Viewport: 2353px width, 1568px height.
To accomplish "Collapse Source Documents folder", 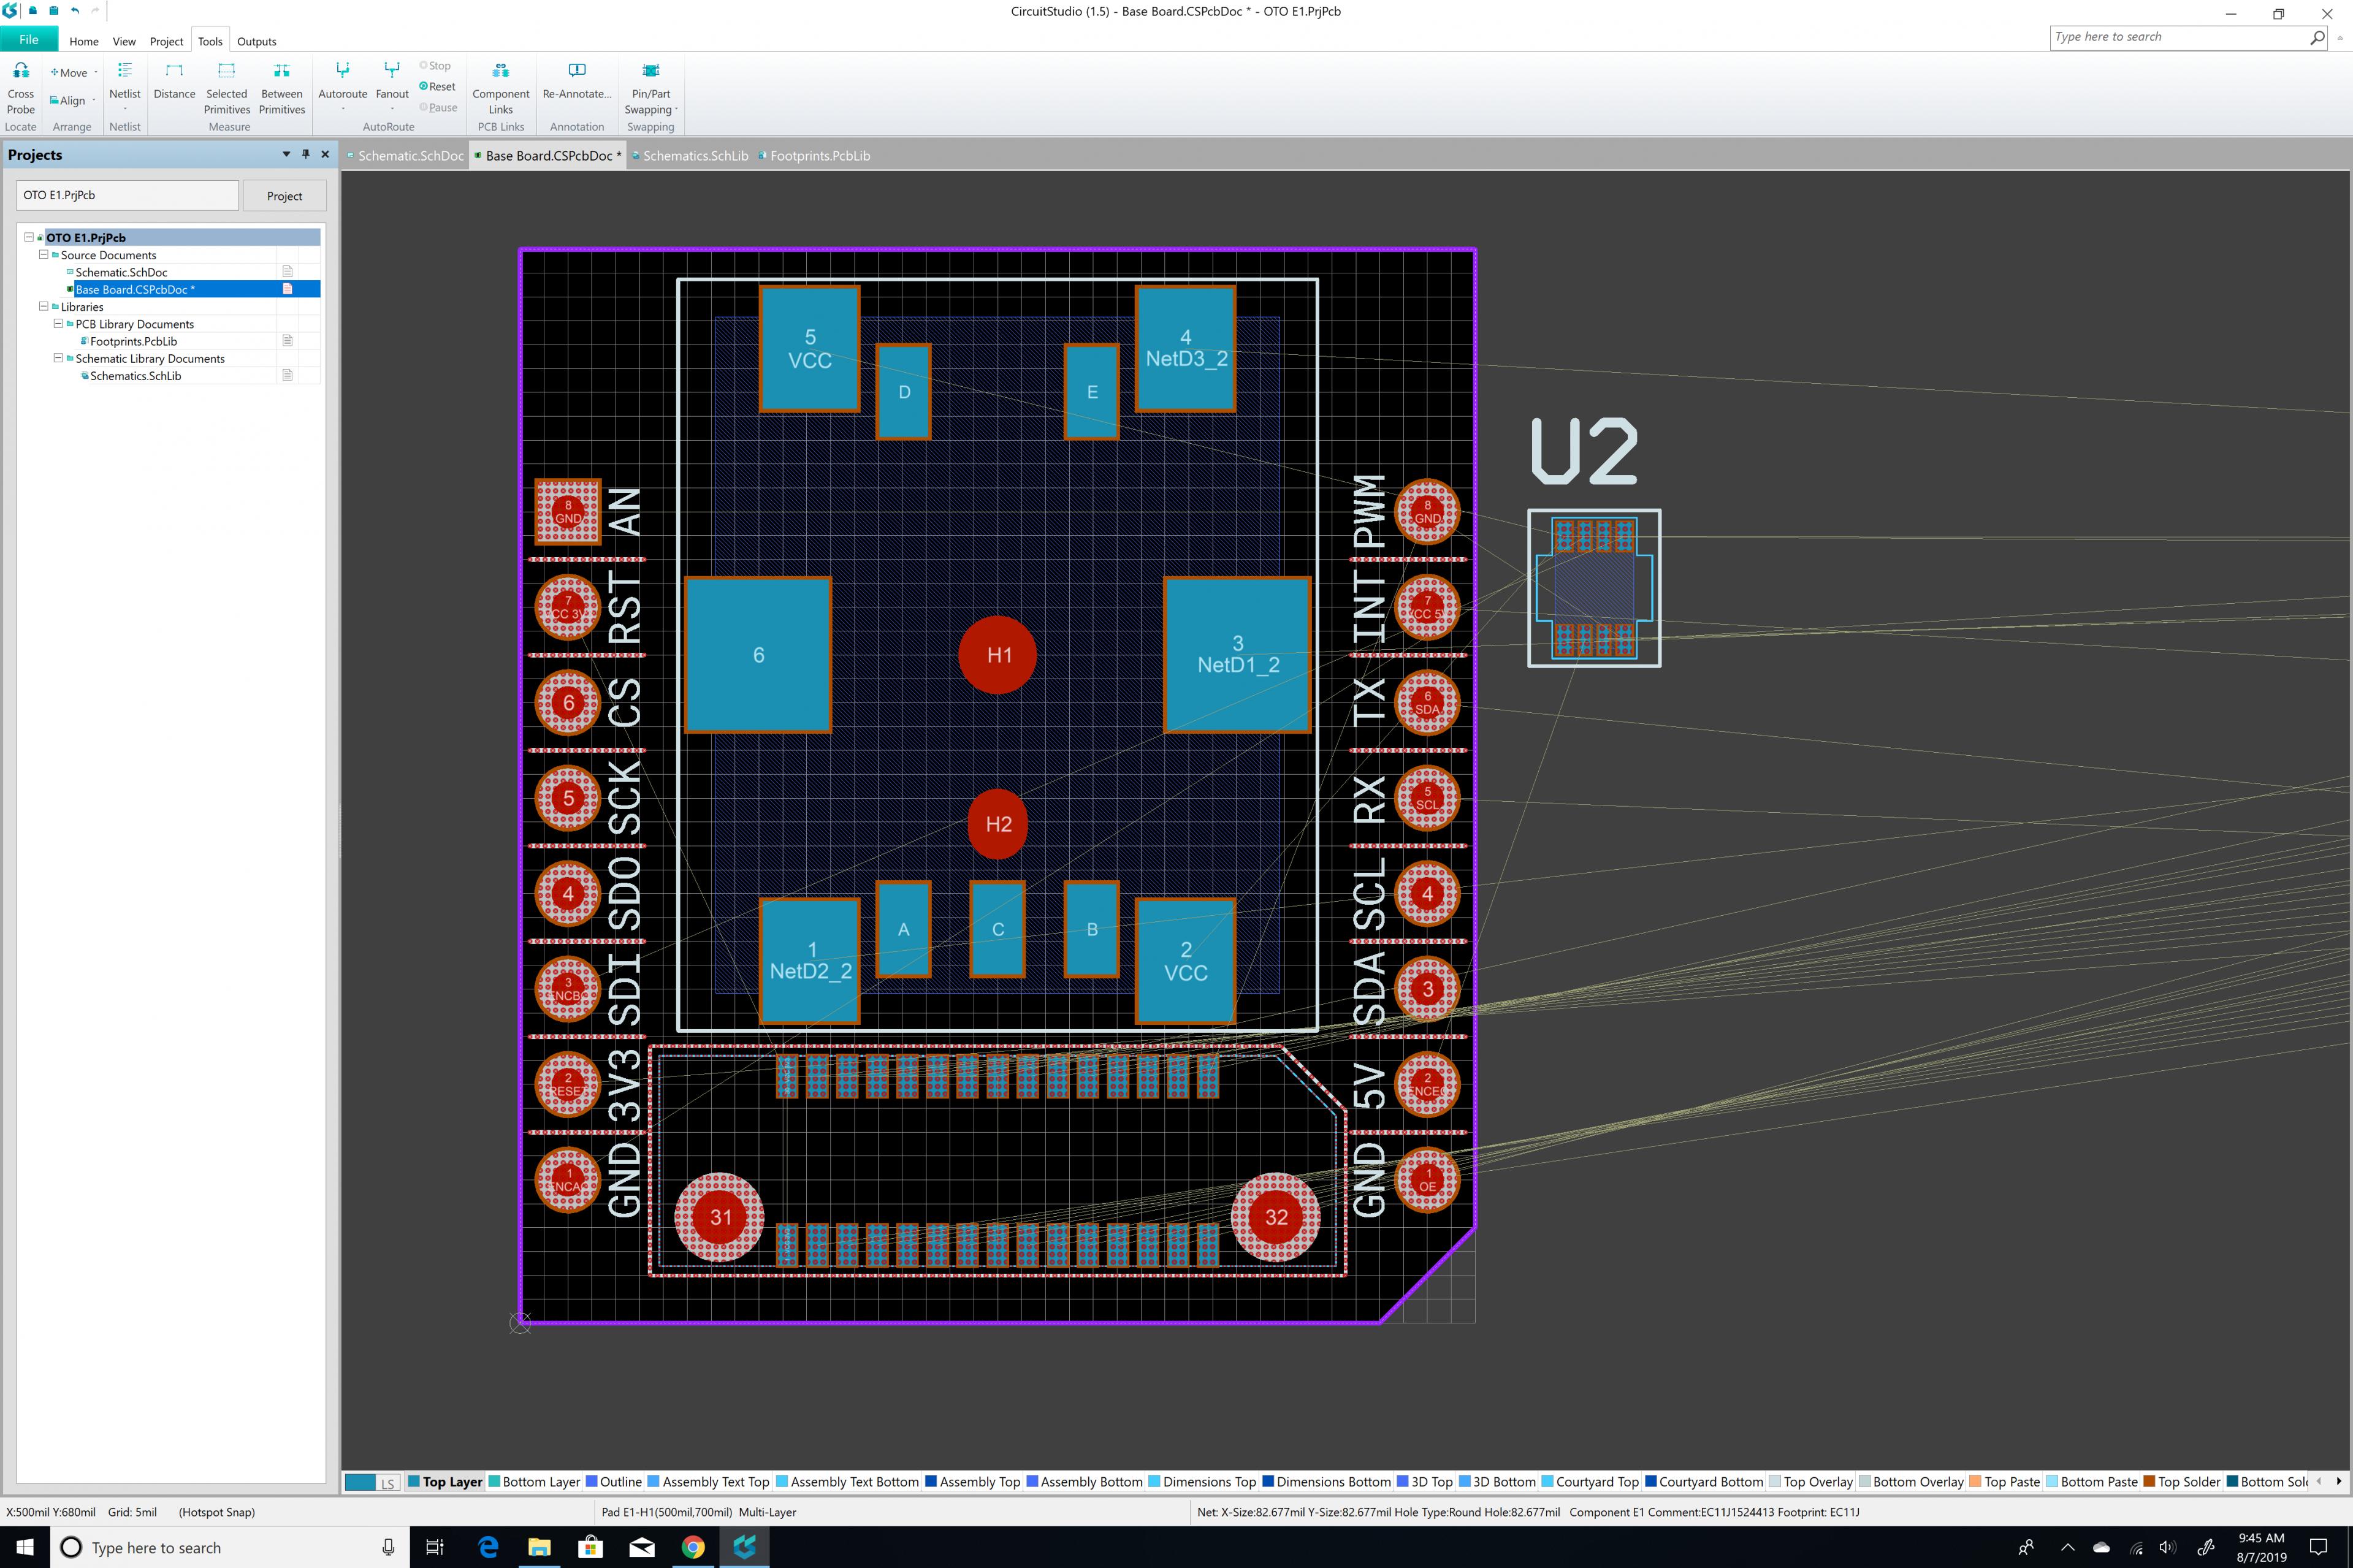I will 43,255.
